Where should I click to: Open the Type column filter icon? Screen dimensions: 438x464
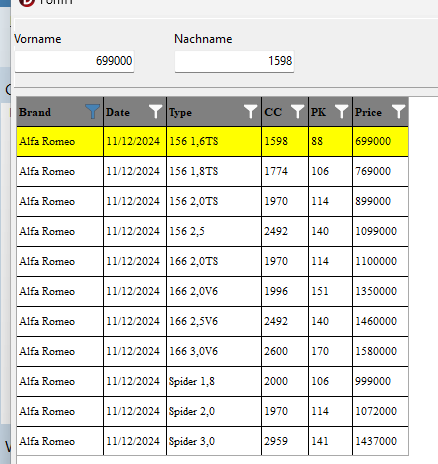pyautogui.click(x=250, y=111)
